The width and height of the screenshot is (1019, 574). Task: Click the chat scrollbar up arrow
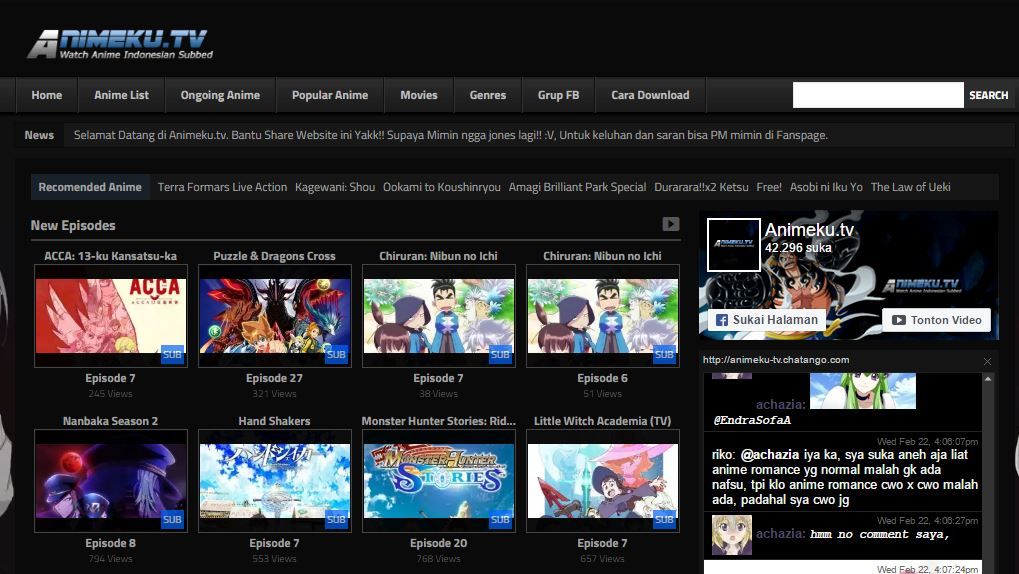[988, 378]
